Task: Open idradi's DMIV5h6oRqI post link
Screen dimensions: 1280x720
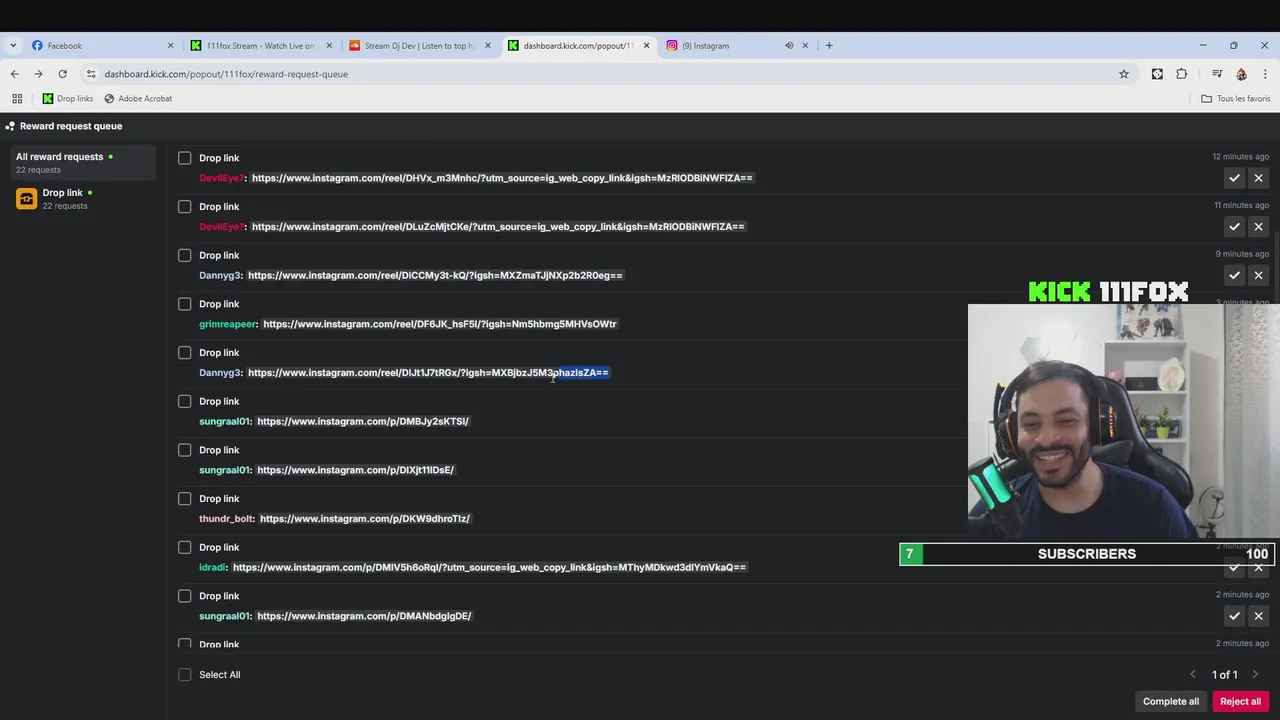Action: coord(489,568)
